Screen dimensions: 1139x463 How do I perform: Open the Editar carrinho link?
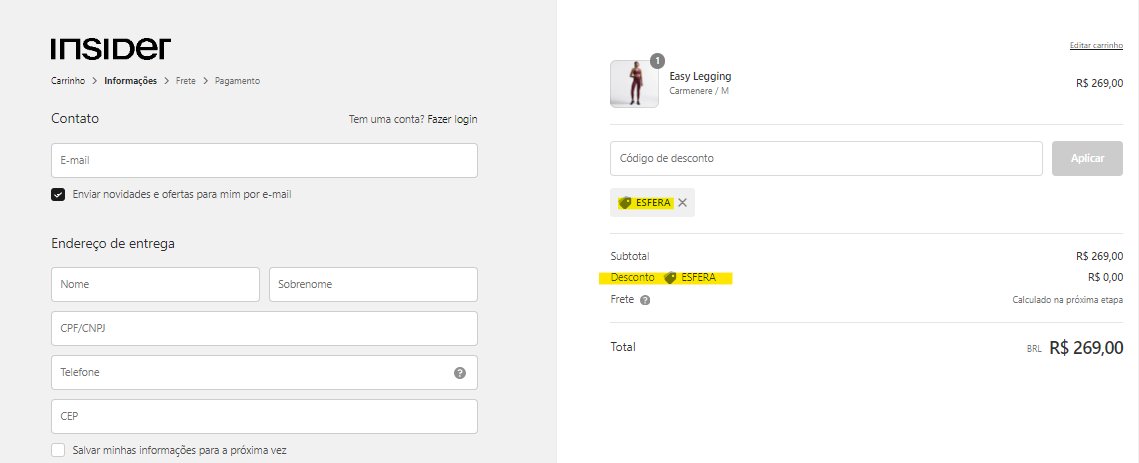(1096, 45)
